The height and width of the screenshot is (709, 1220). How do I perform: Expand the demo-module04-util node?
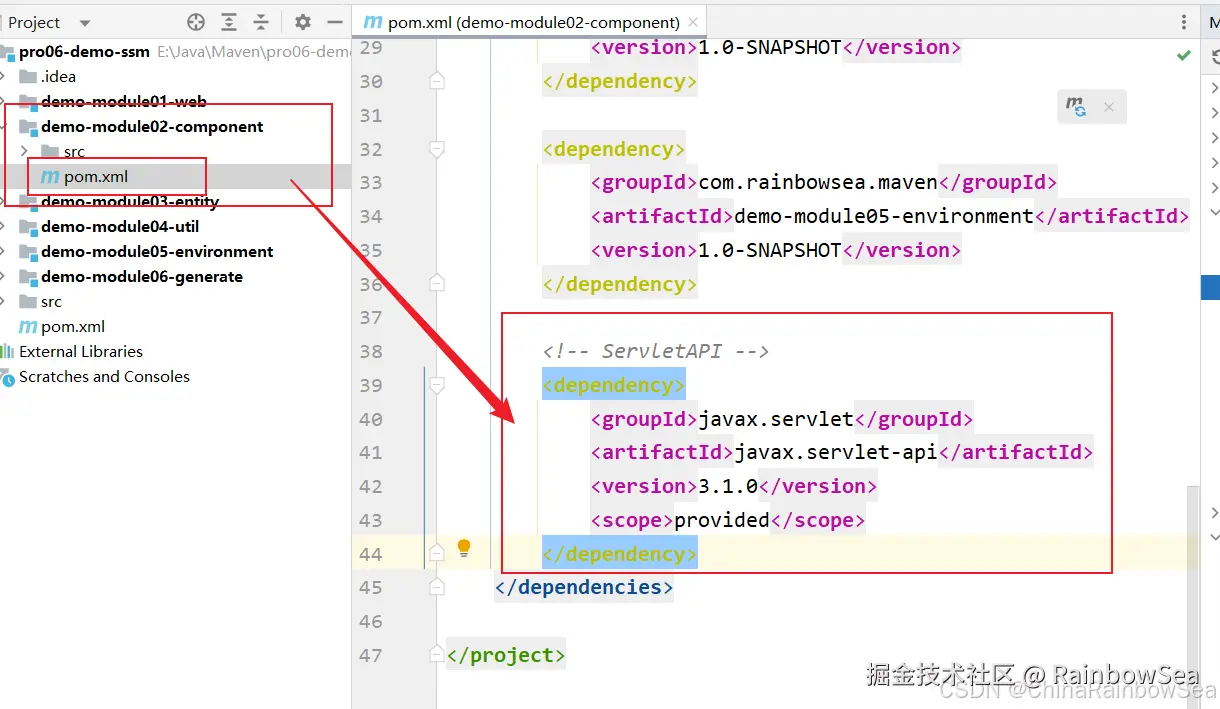click(4, 226)
